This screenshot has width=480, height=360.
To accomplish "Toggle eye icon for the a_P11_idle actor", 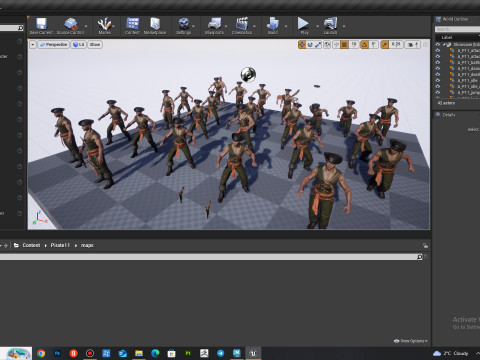I will (x=438, y=80).
